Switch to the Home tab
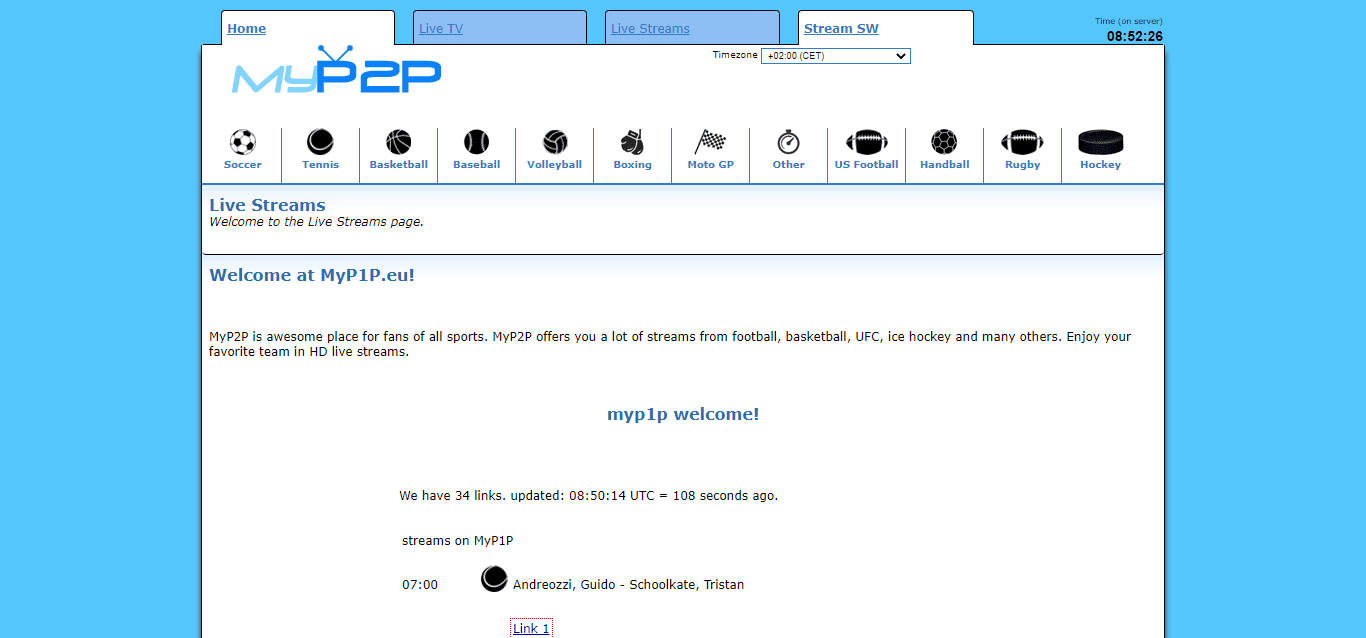The height and width of the screenshot is (638, 1366). [x=246, y=29]
